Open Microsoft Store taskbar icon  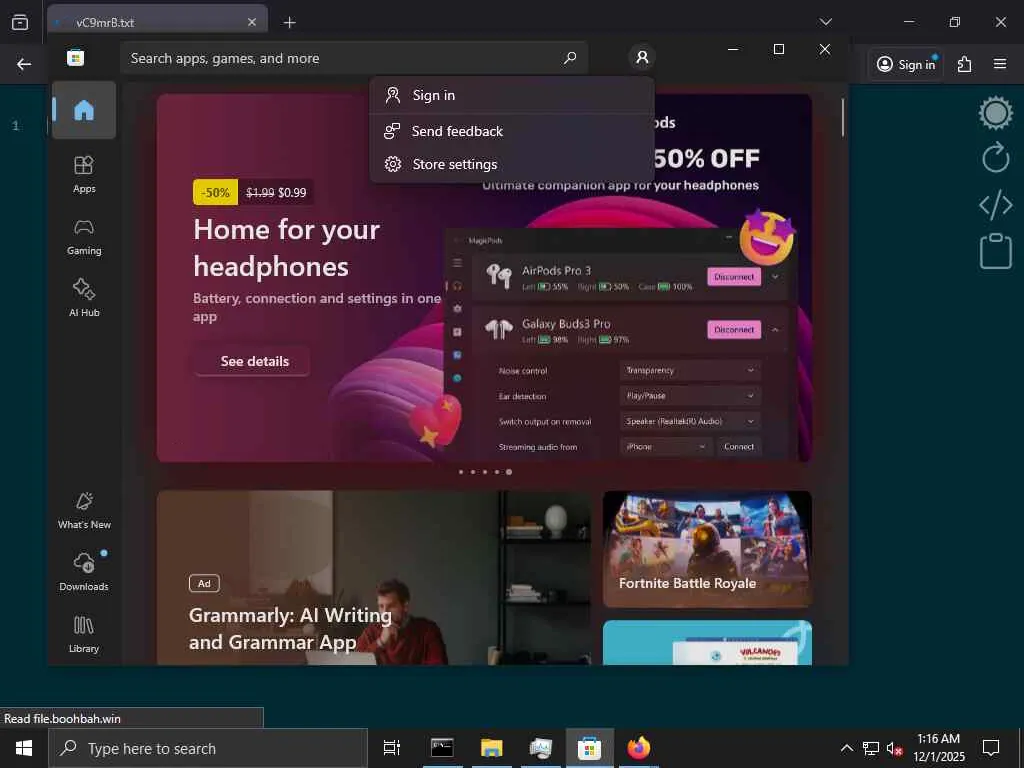coord(589,748)
